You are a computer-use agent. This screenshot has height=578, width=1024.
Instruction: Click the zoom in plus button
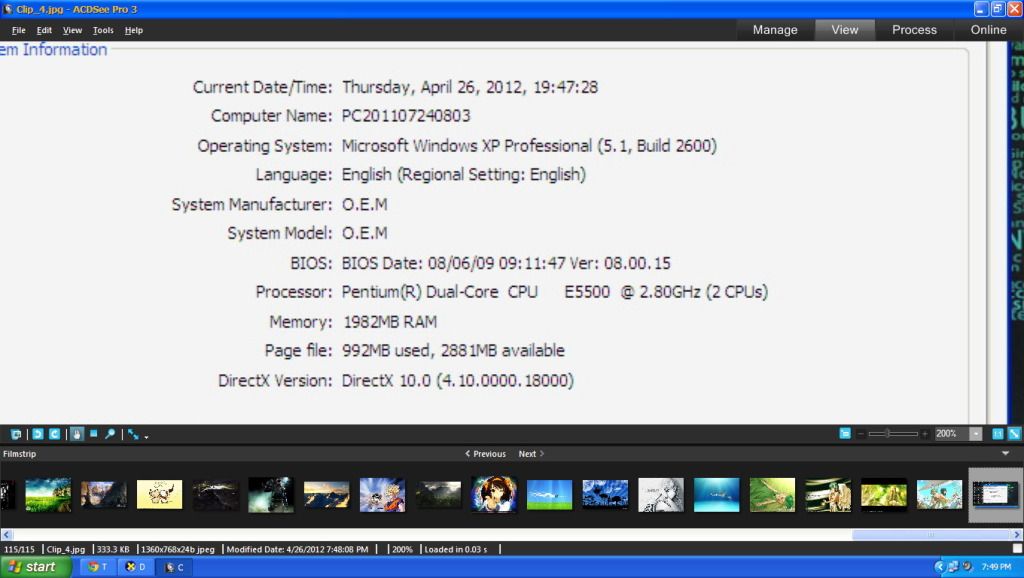pyautogui.click(x=925, y=434)
